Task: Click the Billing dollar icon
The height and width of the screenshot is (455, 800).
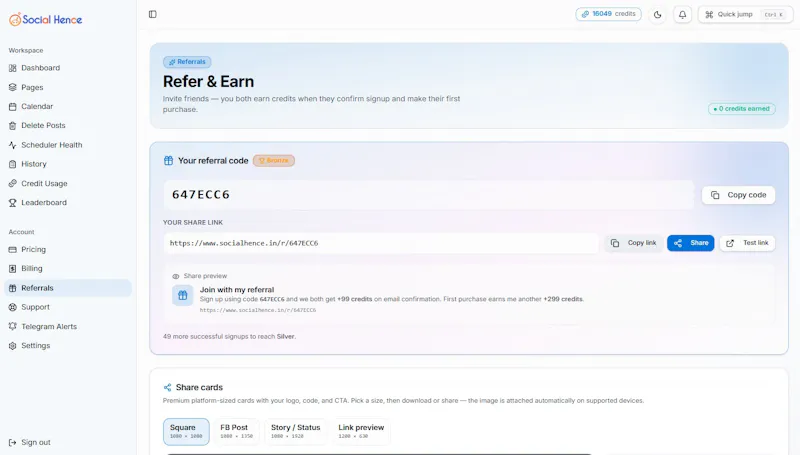Action: click(13, 268)
